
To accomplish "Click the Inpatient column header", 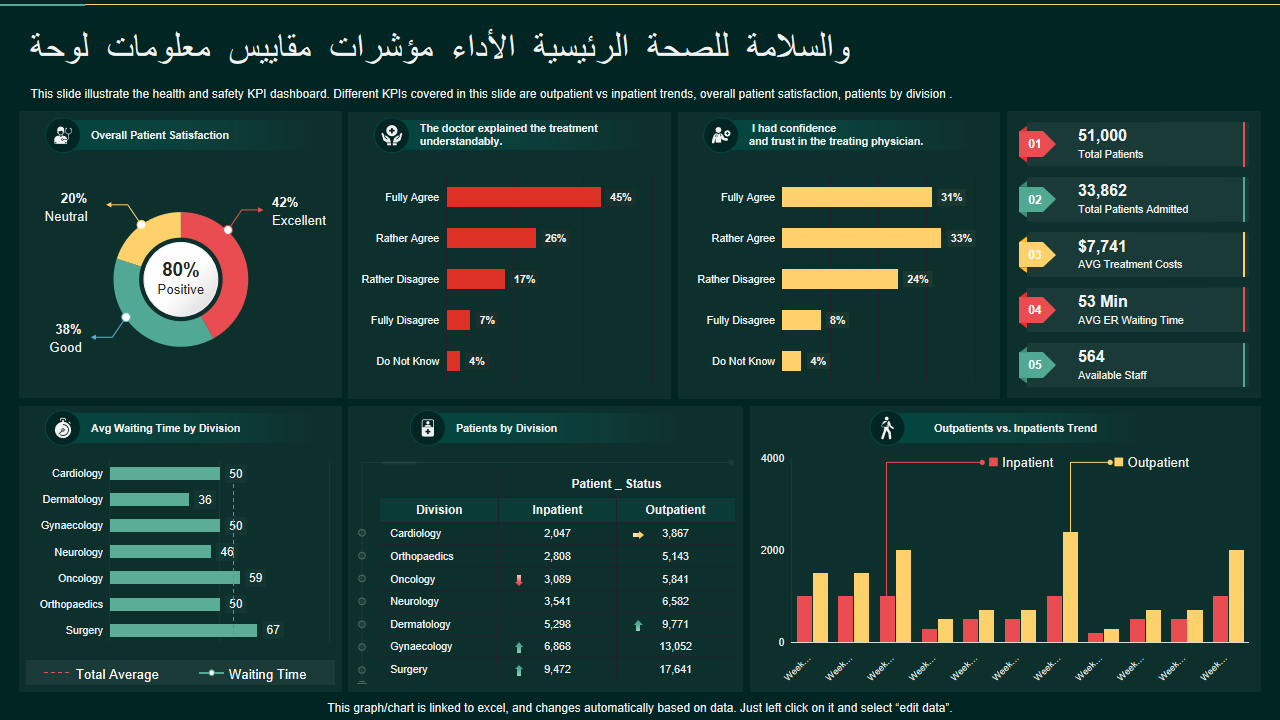I will tap(557, 510).
